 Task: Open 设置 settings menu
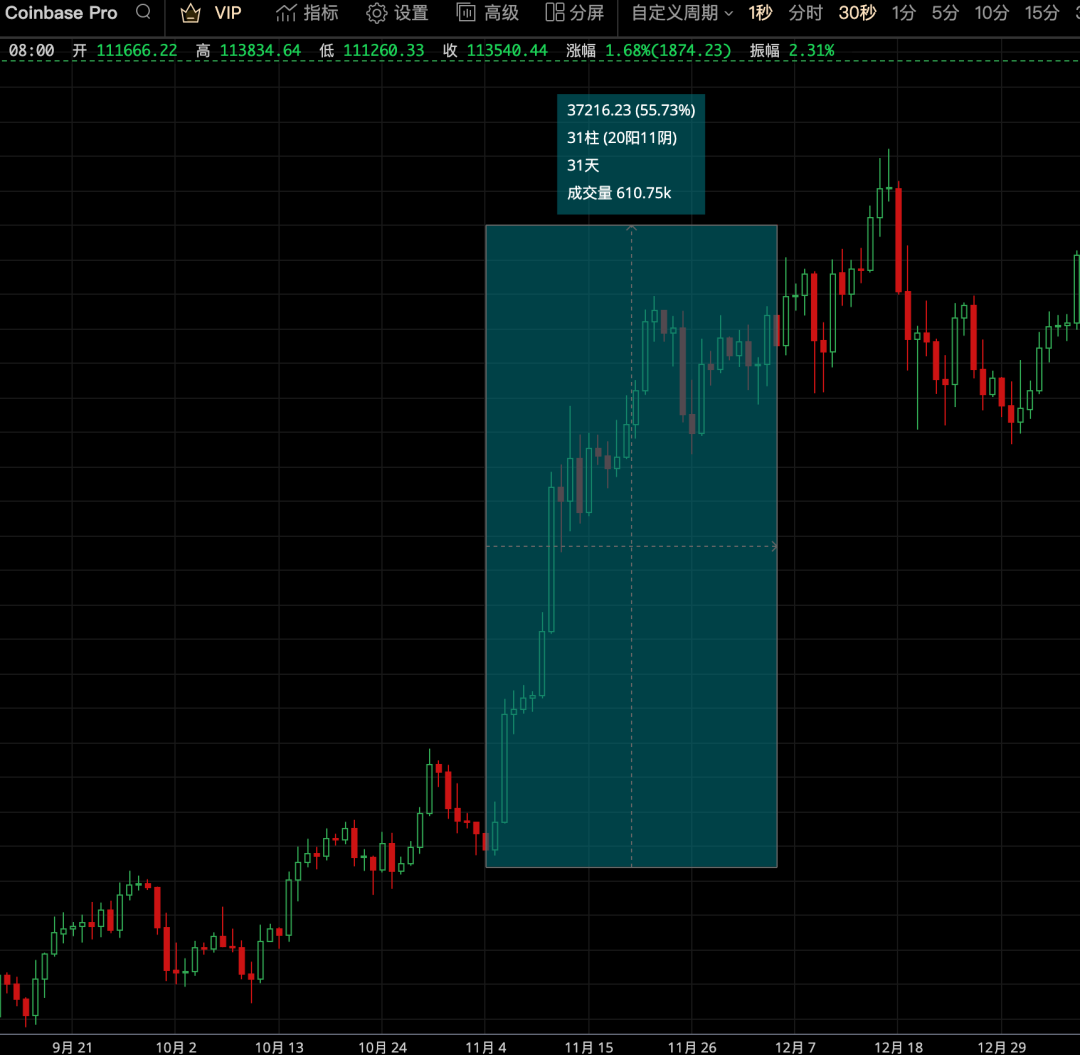[x=411, y=13]
